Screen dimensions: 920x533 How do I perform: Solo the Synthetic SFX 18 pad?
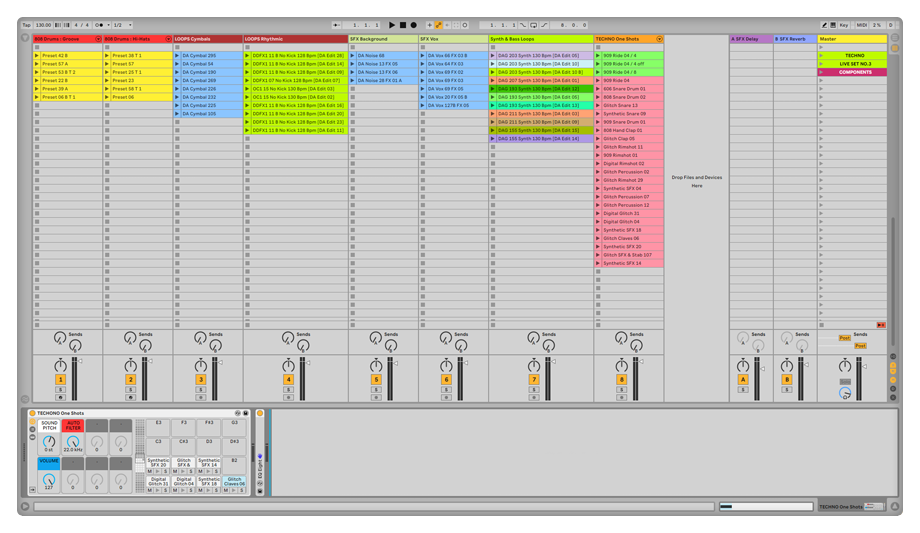[216, 490]
